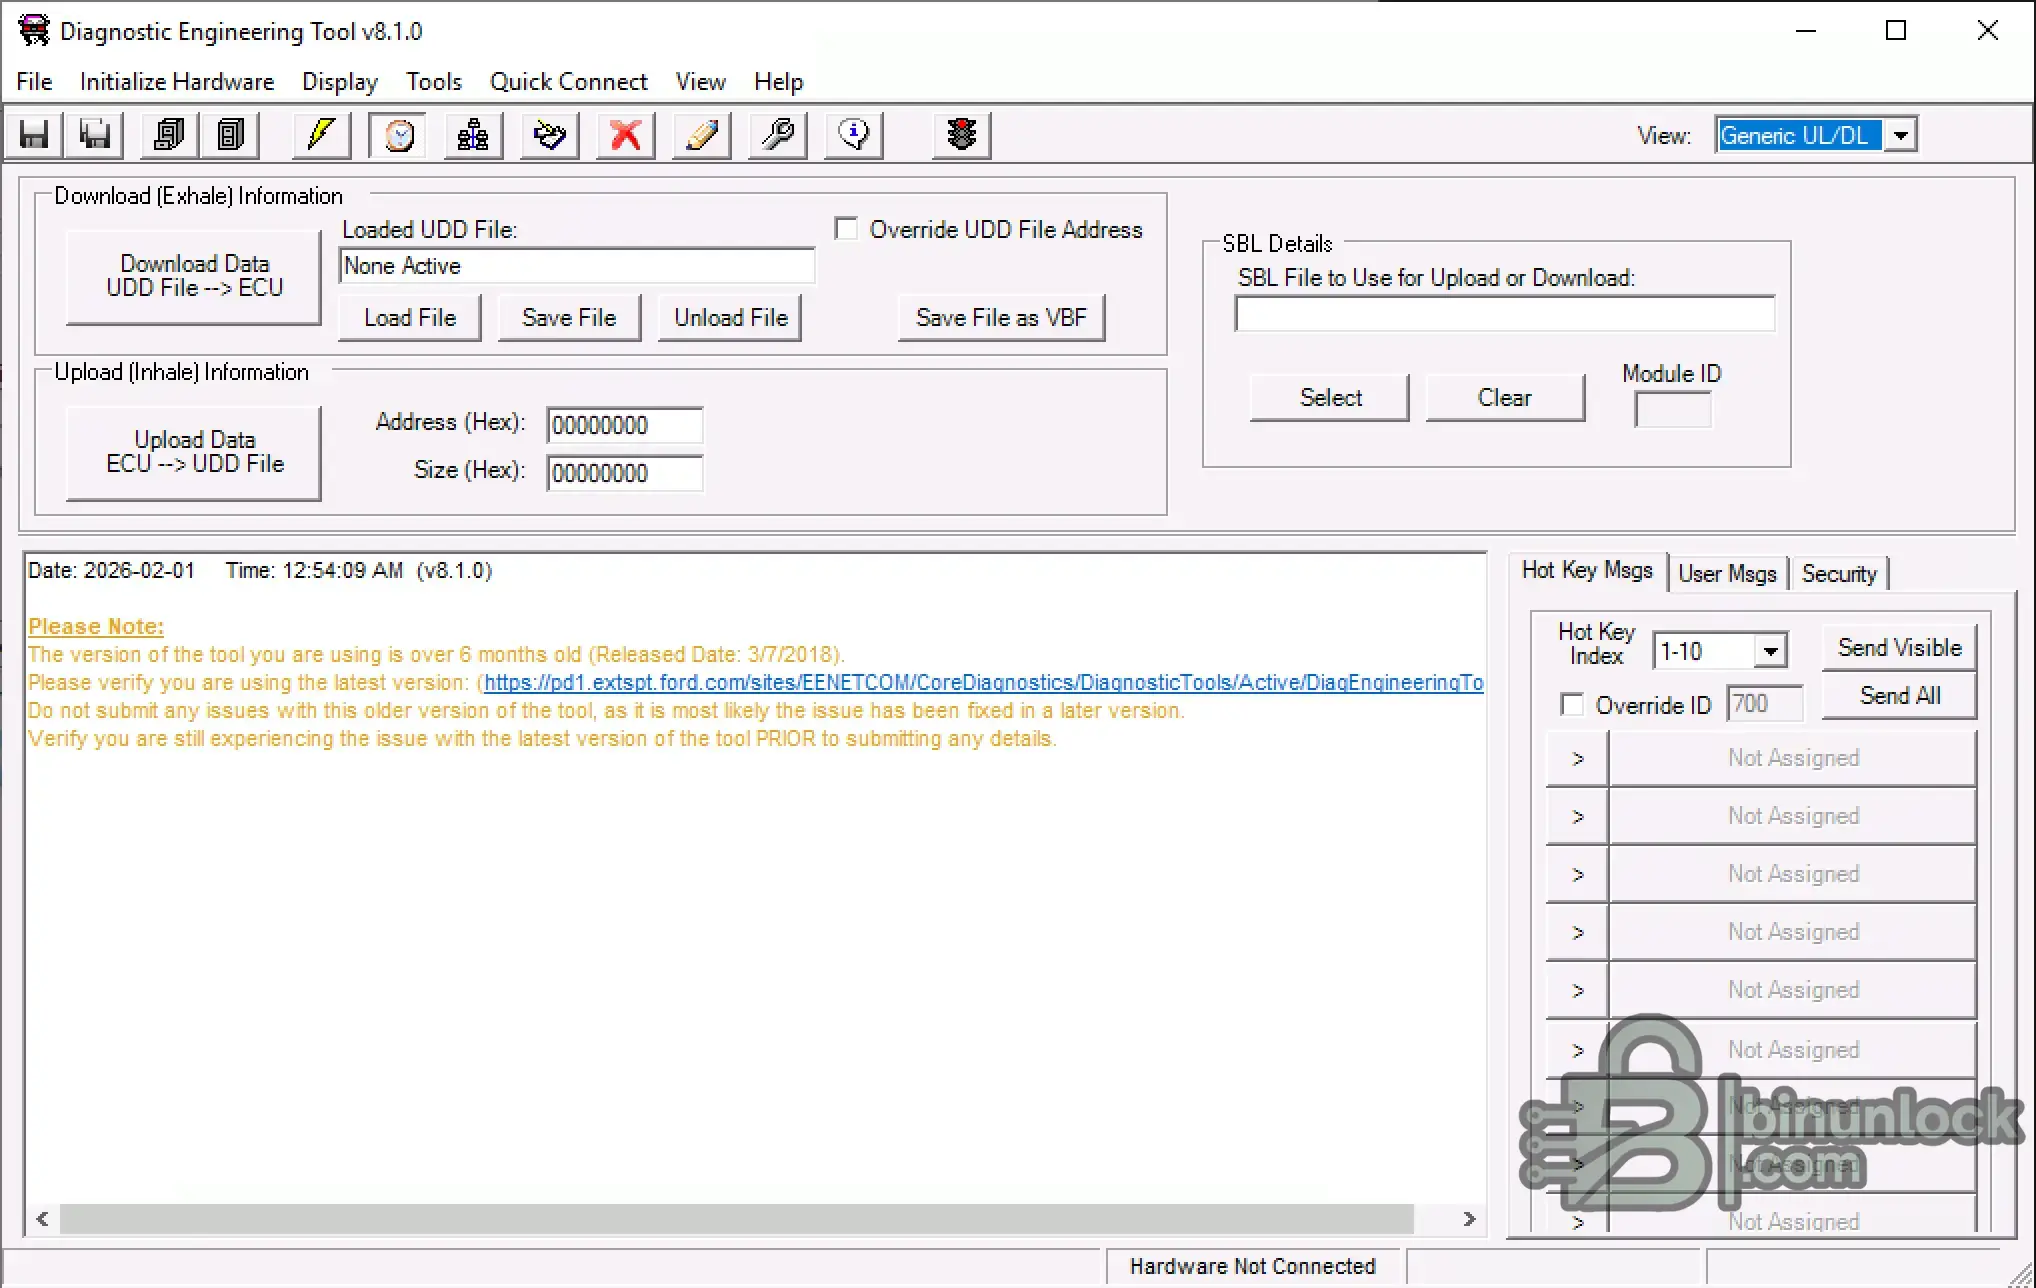Open the Quick Connect menu
This screenshot has width=2036, height=1288.
pyautogui.click(x=568, y=82)
